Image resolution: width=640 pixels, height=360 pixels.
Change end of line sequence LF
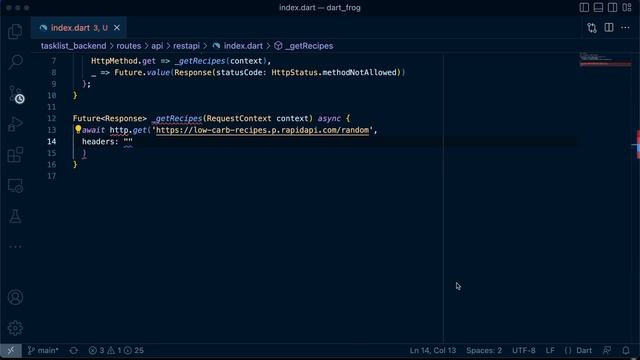click(x=550, y=350)
